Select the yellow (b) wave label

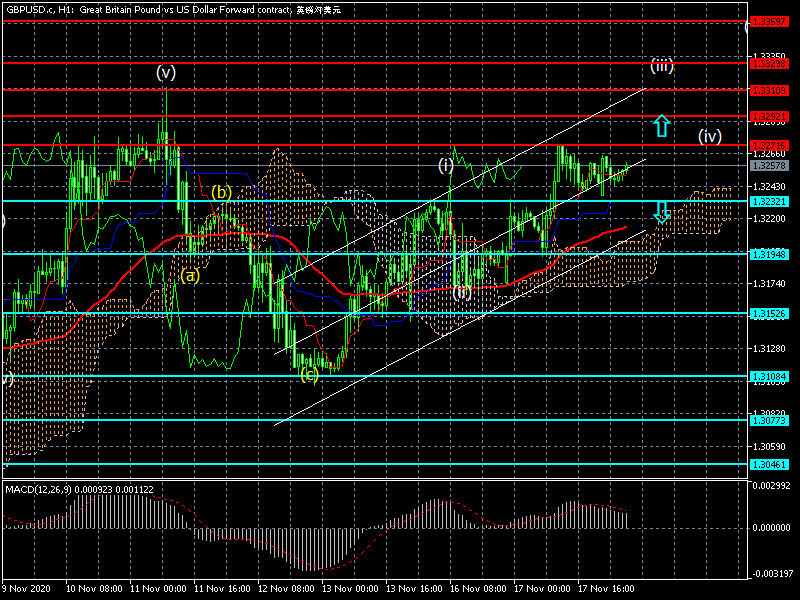pos(221,193)
